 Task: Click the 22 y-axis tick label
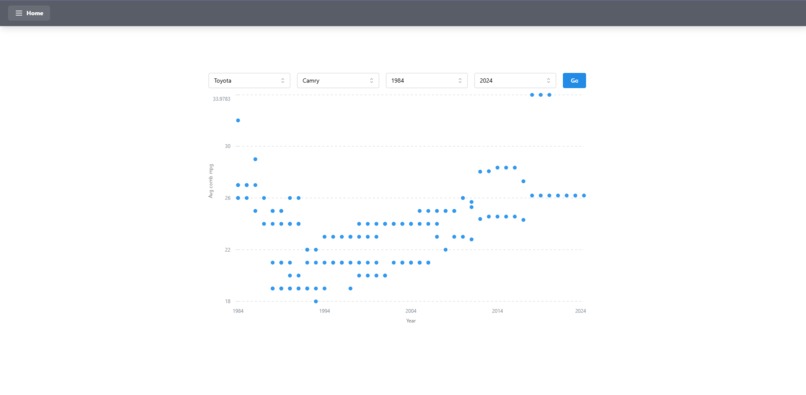(x=228, y=250)
